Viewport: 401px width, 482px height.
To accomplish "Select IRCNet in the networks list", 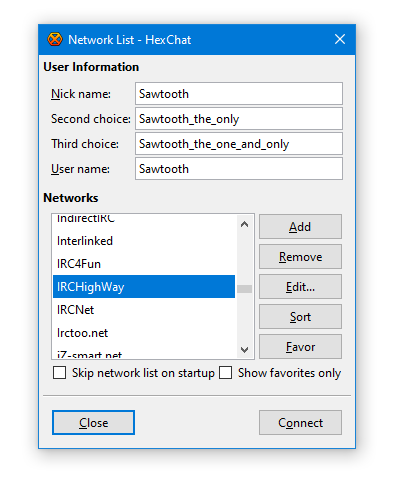I will point(144,310).
